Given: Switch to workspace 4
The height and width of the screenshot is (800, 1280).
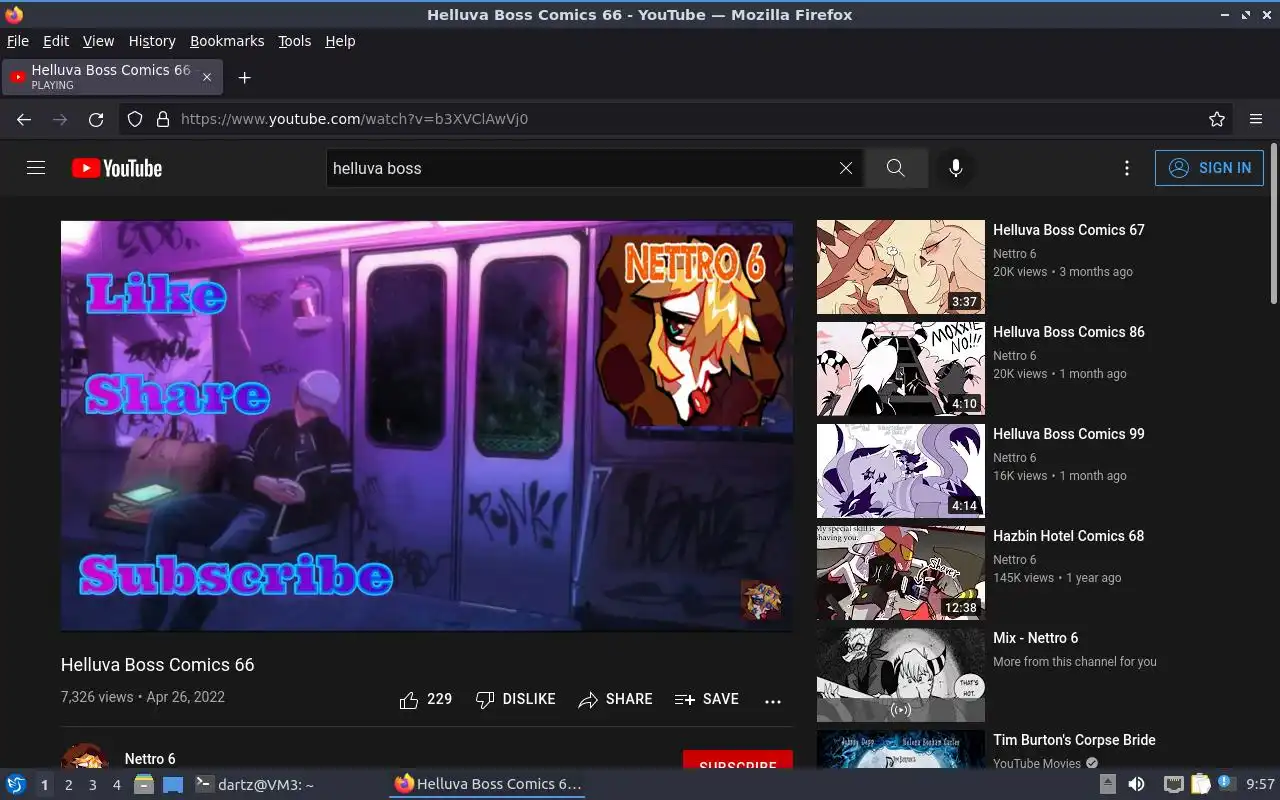Looking at the screenshot, I should [x=116, y=785].
